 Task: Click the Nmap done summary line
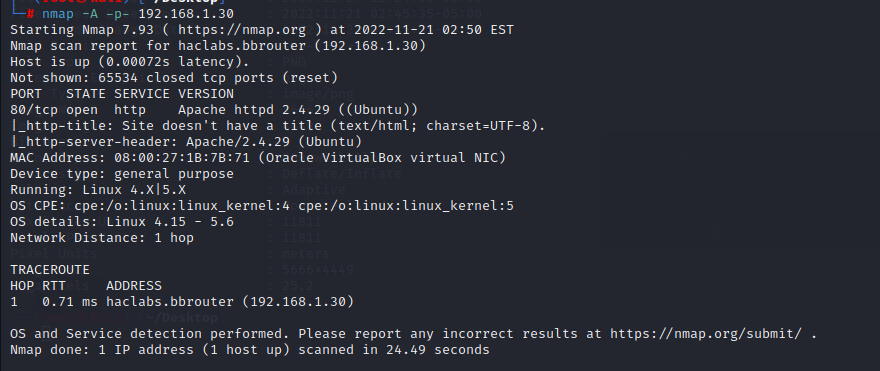pyautogui.click(x=250, y=350)
